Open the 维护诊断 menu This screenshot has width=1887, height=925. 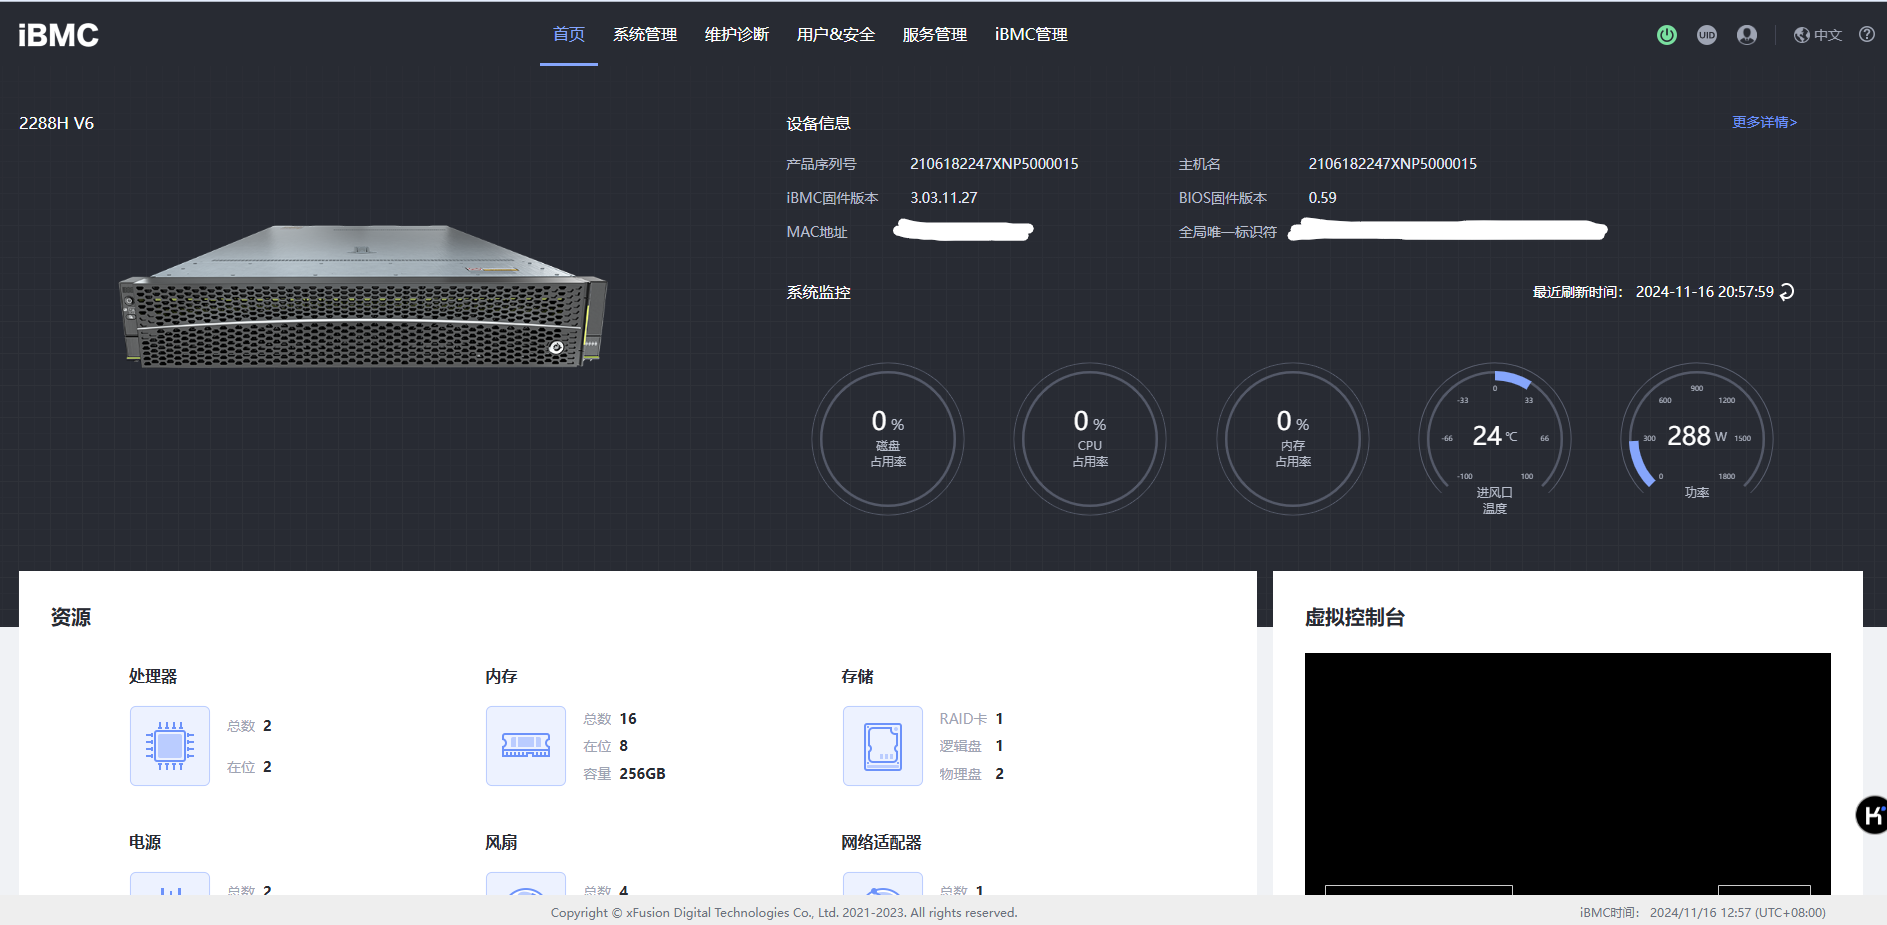point(736,35)
